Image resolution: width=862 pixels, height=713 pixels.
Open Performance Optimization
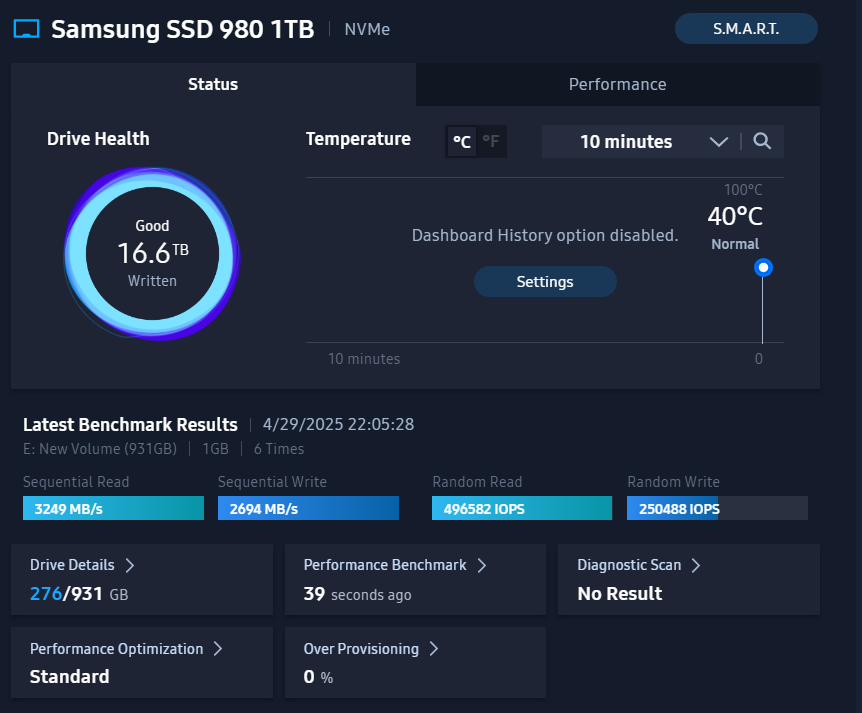[142, 662]
